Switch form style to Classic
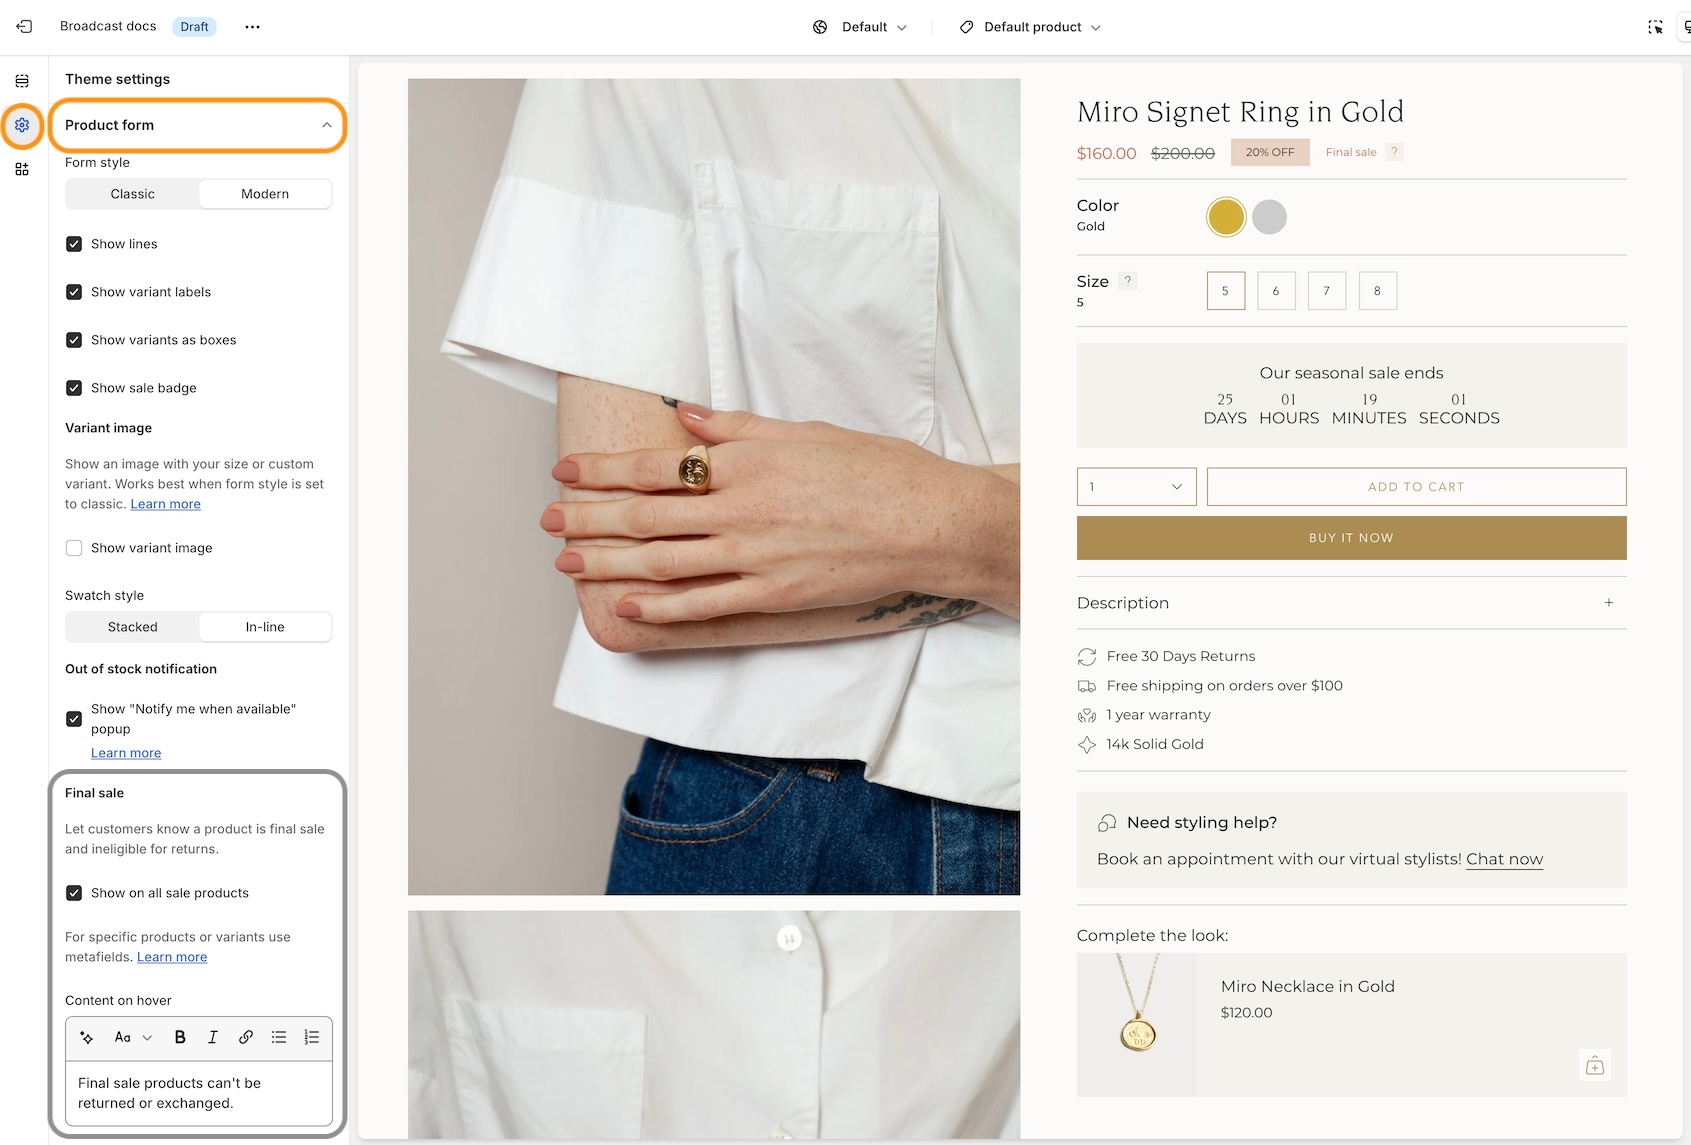Screen dimensions: 1691x1145 [x=133, y=194]
